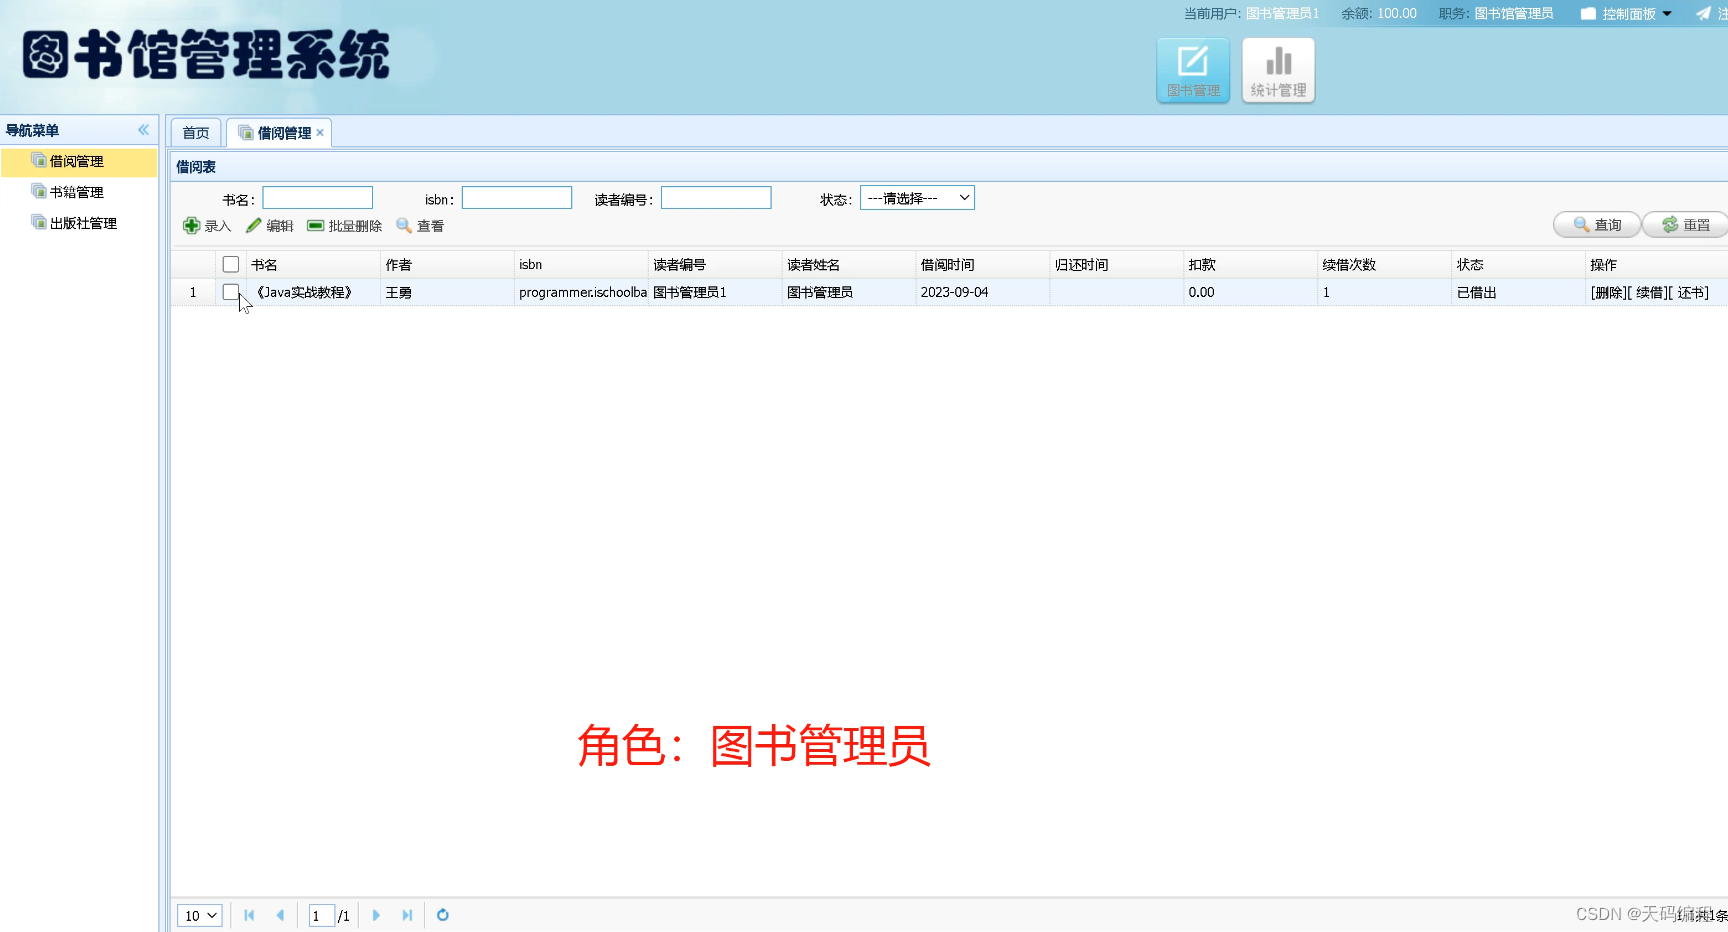Click the 查询 search button
Image resolution: width=1728 pixels, height=932 pixels.
(x=1597, y=225)
